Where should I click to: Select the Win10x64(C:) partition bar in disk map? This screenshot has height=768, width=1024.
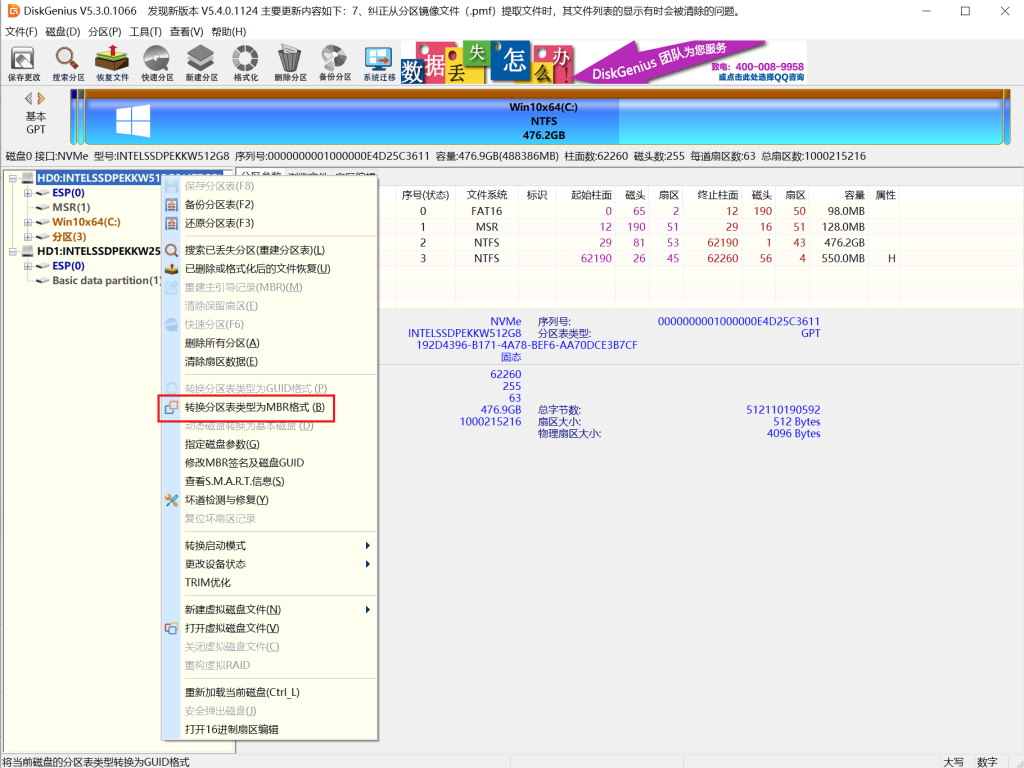coord(543,121)
